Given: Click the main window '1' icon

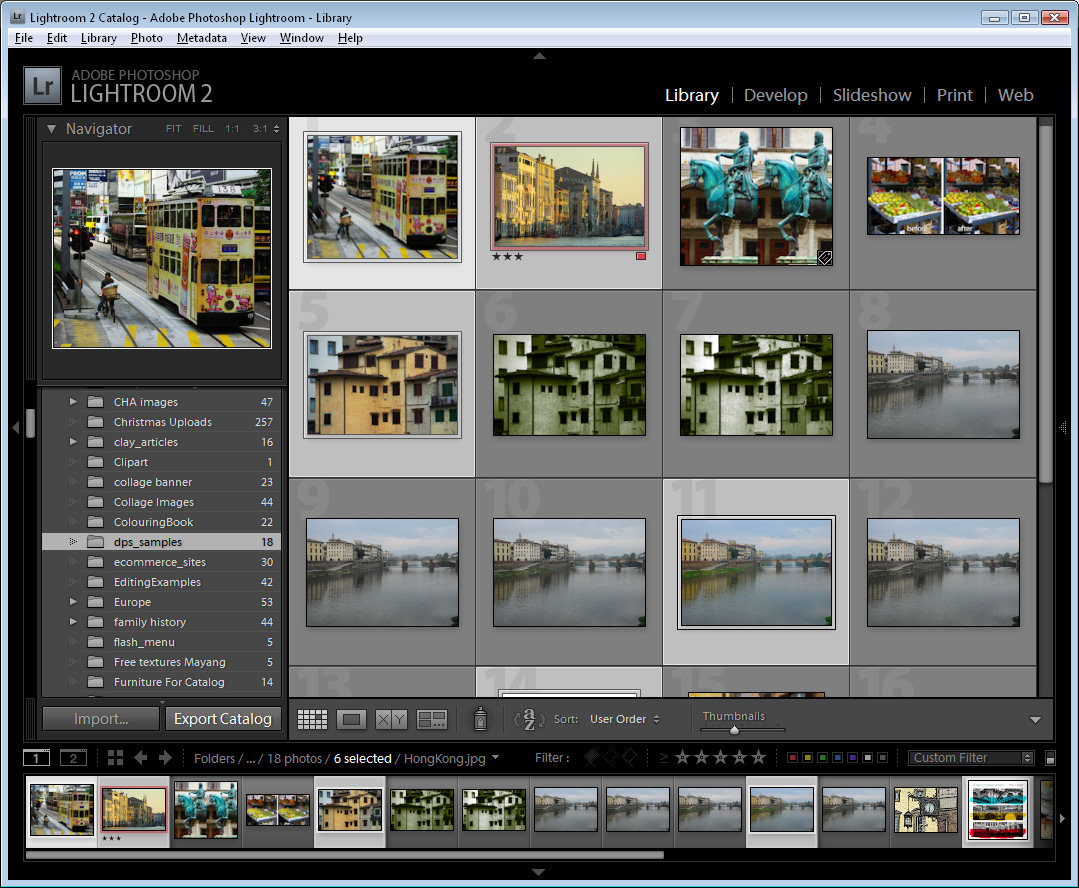Looking at the screenshot, I should click(36, 758).
